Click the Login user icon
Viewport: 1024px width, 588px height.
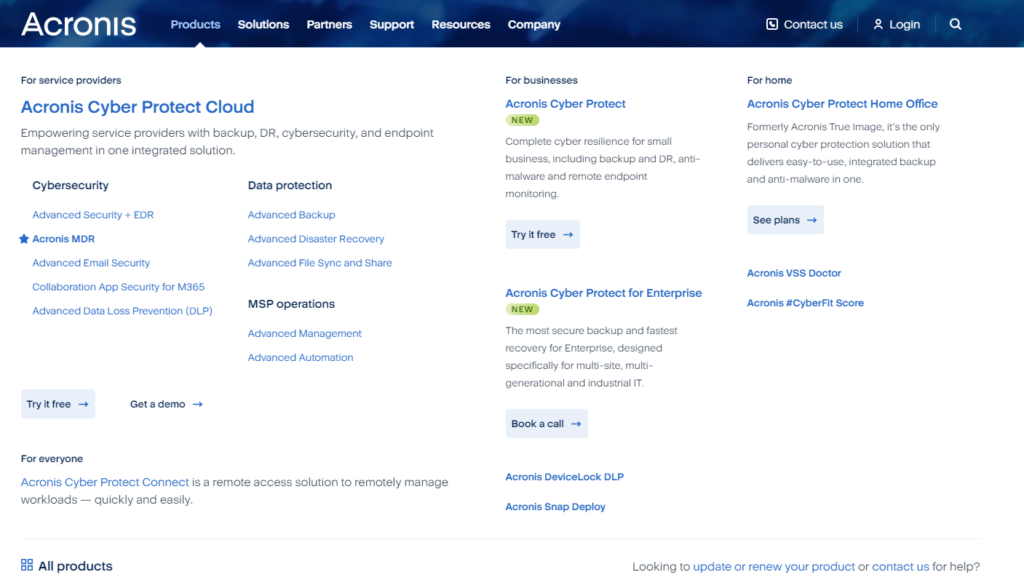pyautogui.click(x=878, y=24)
